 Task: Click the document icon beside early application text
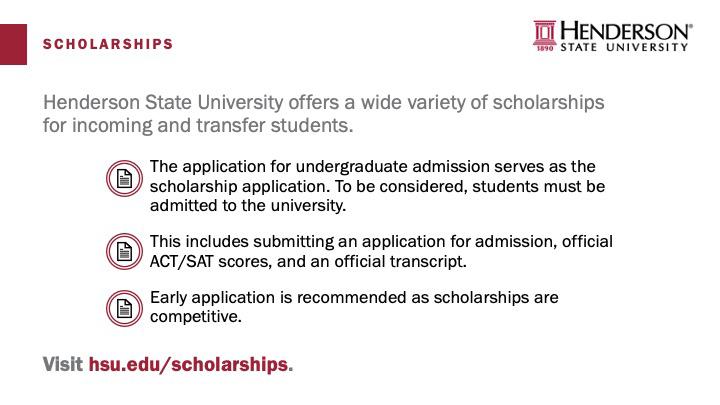(x=124, y=308)
